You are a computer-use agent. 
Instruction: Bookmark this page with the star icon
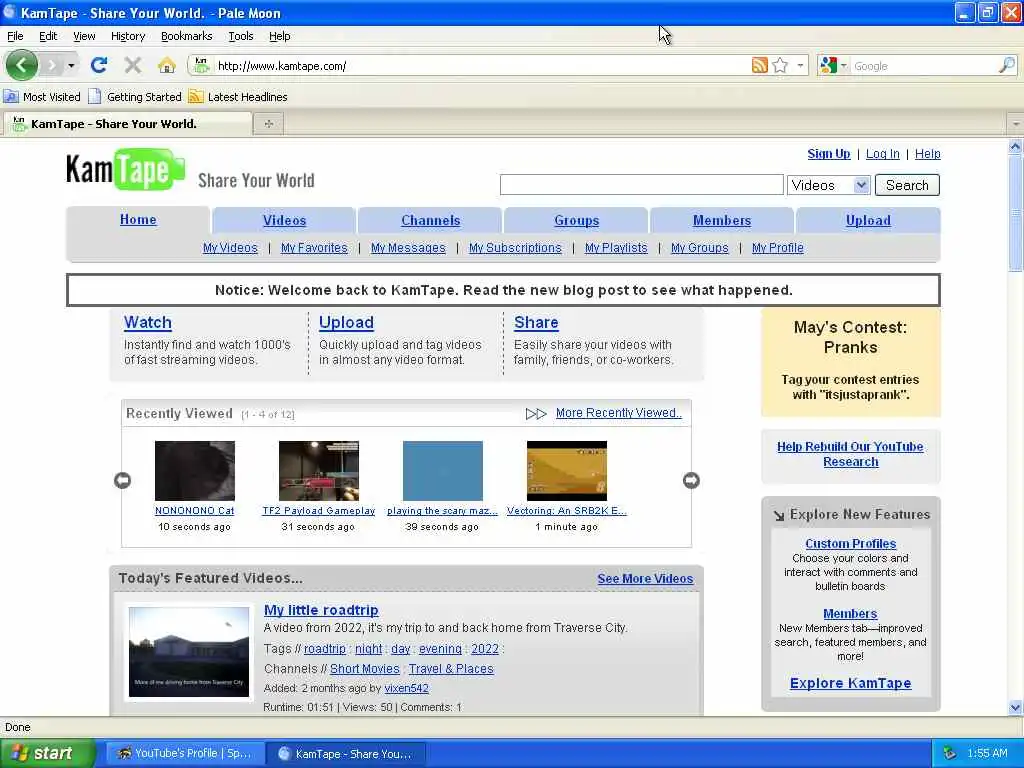(780, 65)
